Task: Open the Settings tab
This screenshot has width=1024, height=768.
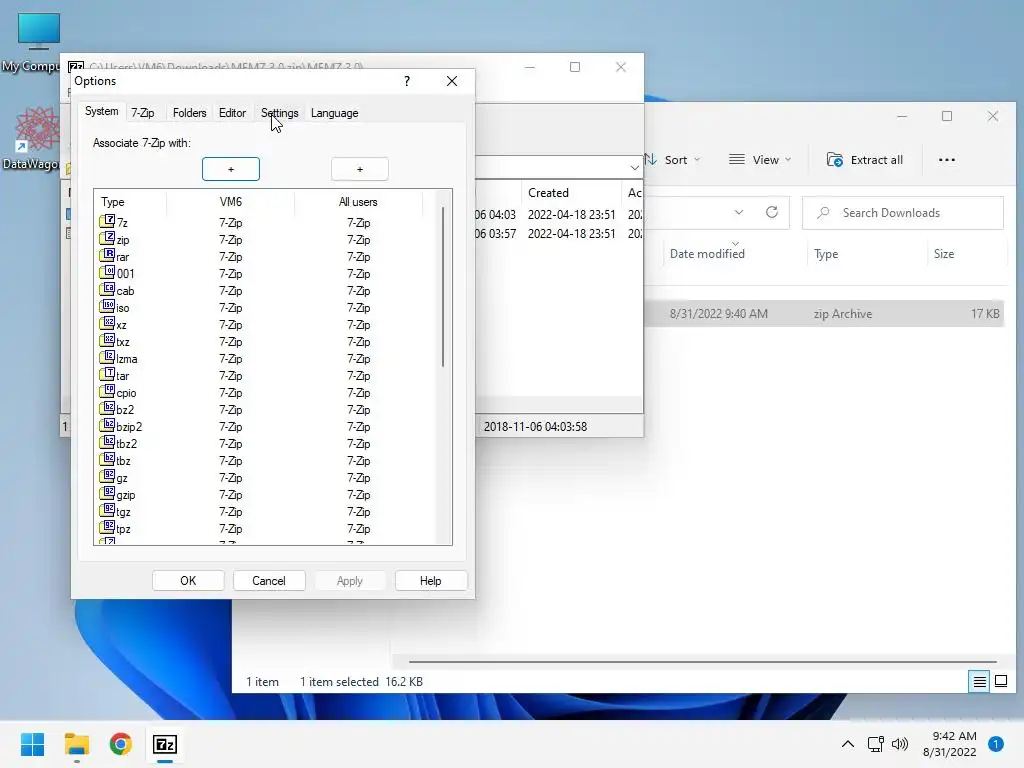Action: [280, 113]
